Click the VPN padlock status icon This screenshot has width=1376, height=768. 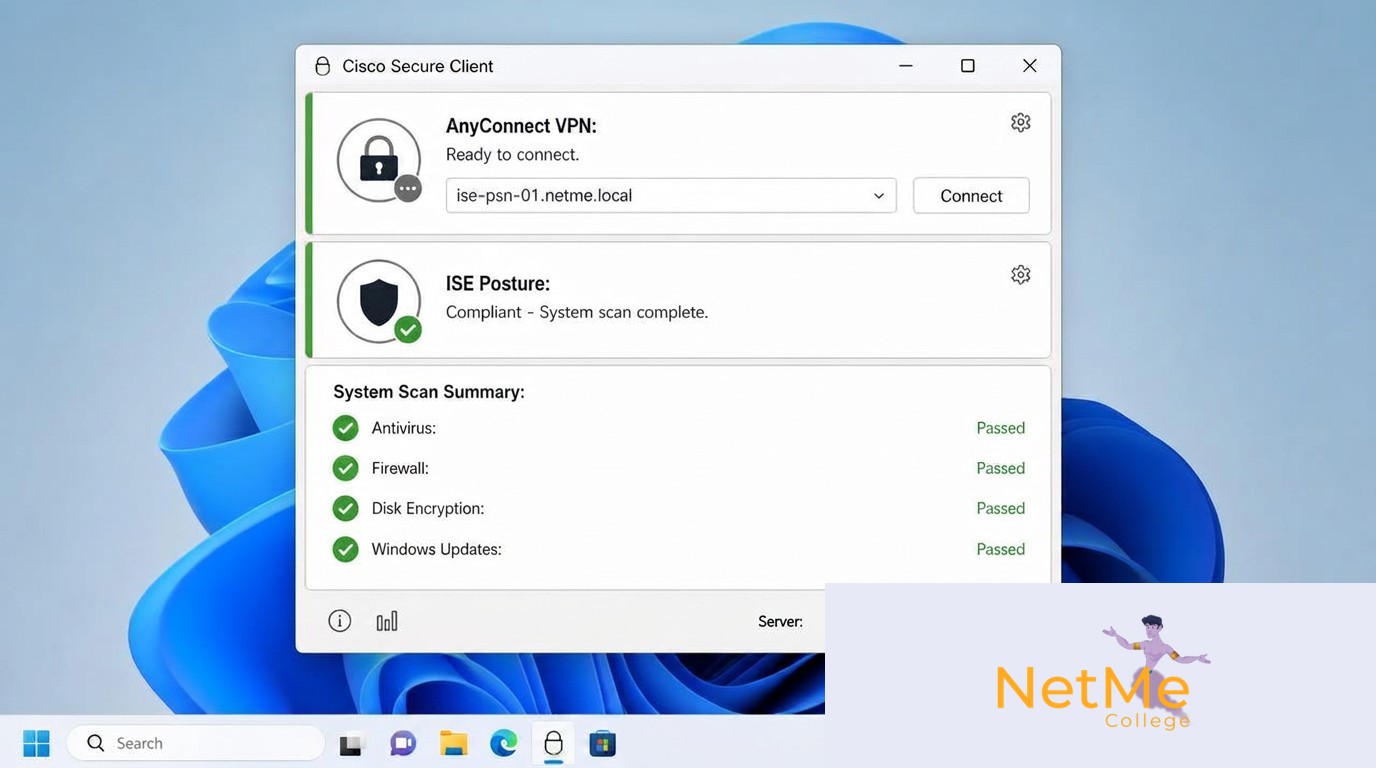coord(379,160)
